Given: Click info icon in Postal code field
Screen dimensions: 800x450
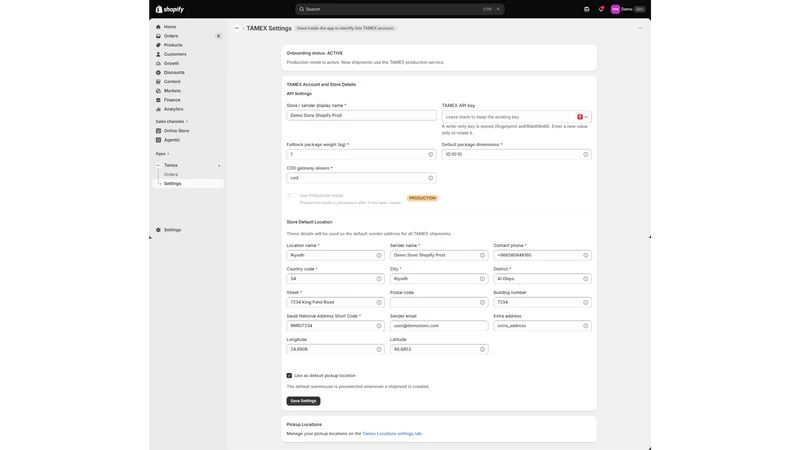Looking at the screenshot, I should coord(482,302).
